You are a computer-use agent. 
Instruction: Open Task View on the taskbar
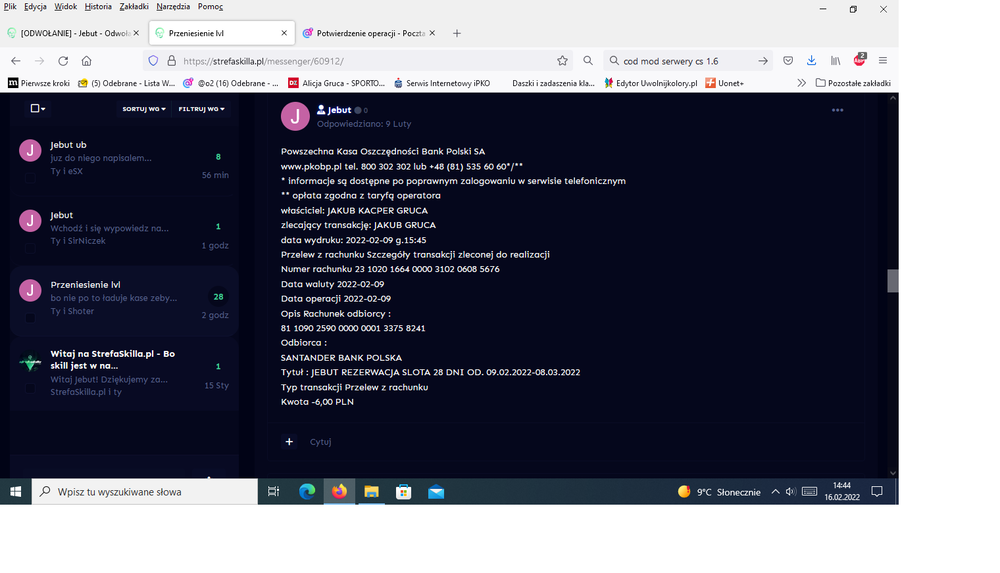pos(274,491)
